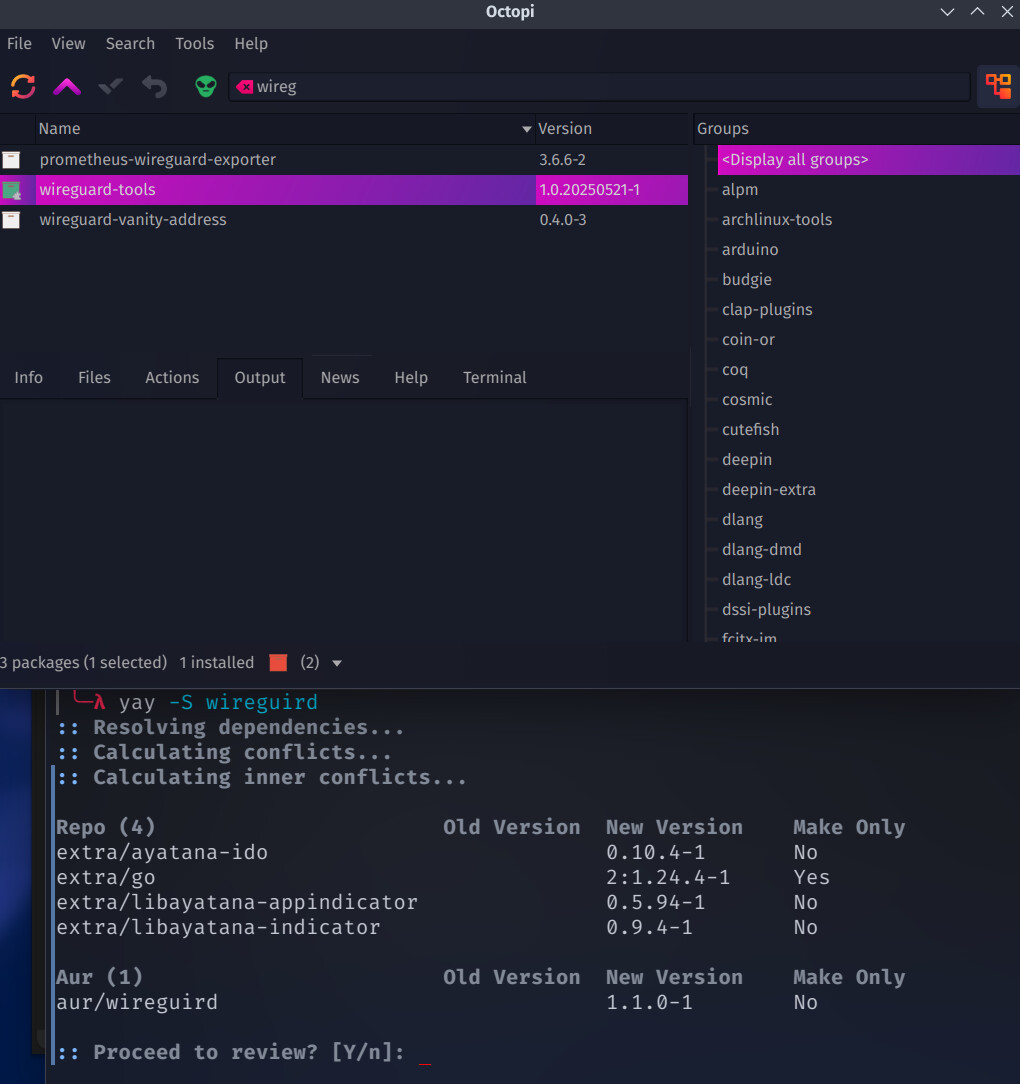Screen dimensions: 1020x1084
Task: Select the dlang group
Action: click(x=742, y=520)
